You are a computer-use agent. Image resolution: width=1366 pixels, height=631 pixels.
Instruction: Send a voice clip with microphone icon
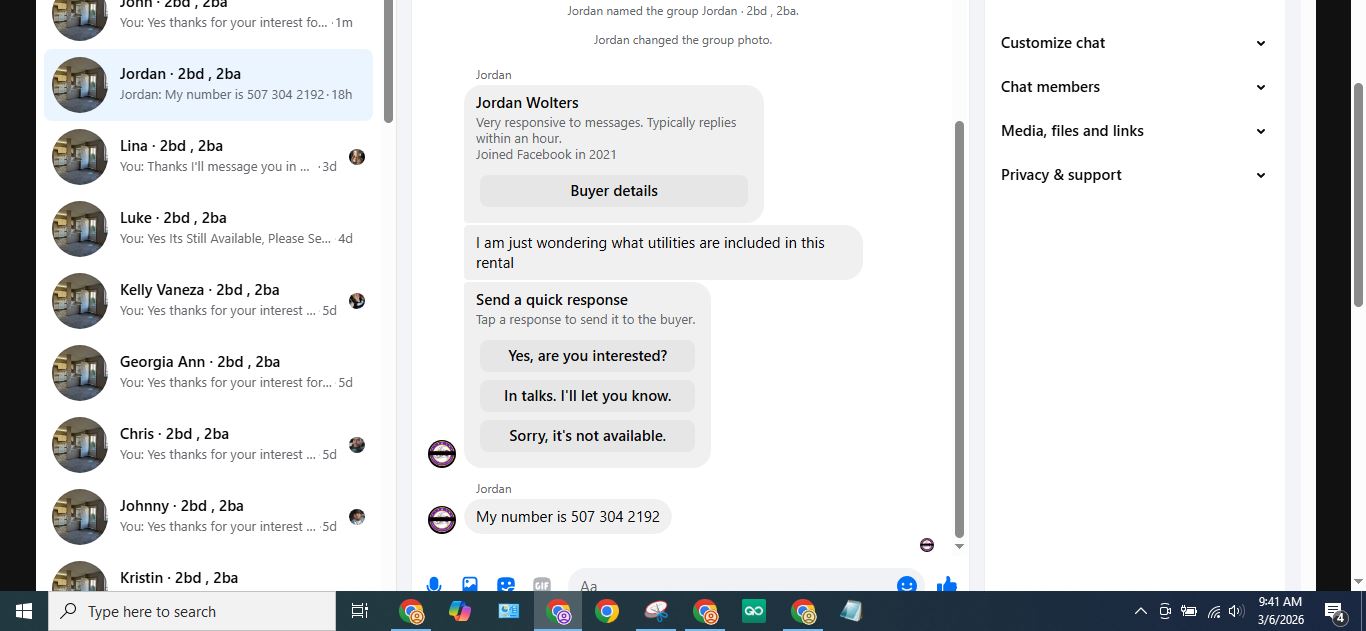click(x=434, y=584)
